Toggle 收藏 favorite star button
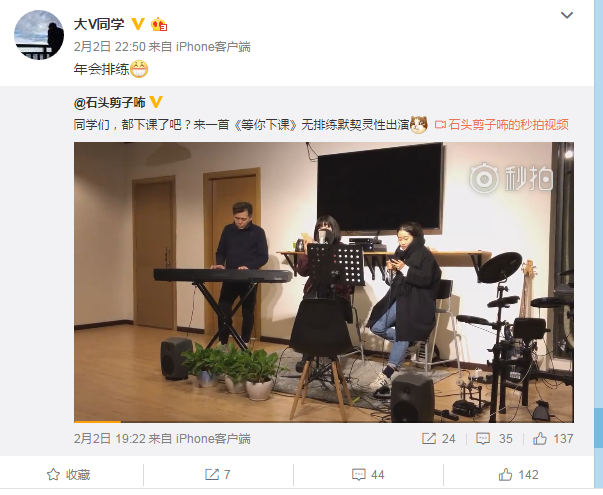603x495 pixels. click(x=68, y=475)
